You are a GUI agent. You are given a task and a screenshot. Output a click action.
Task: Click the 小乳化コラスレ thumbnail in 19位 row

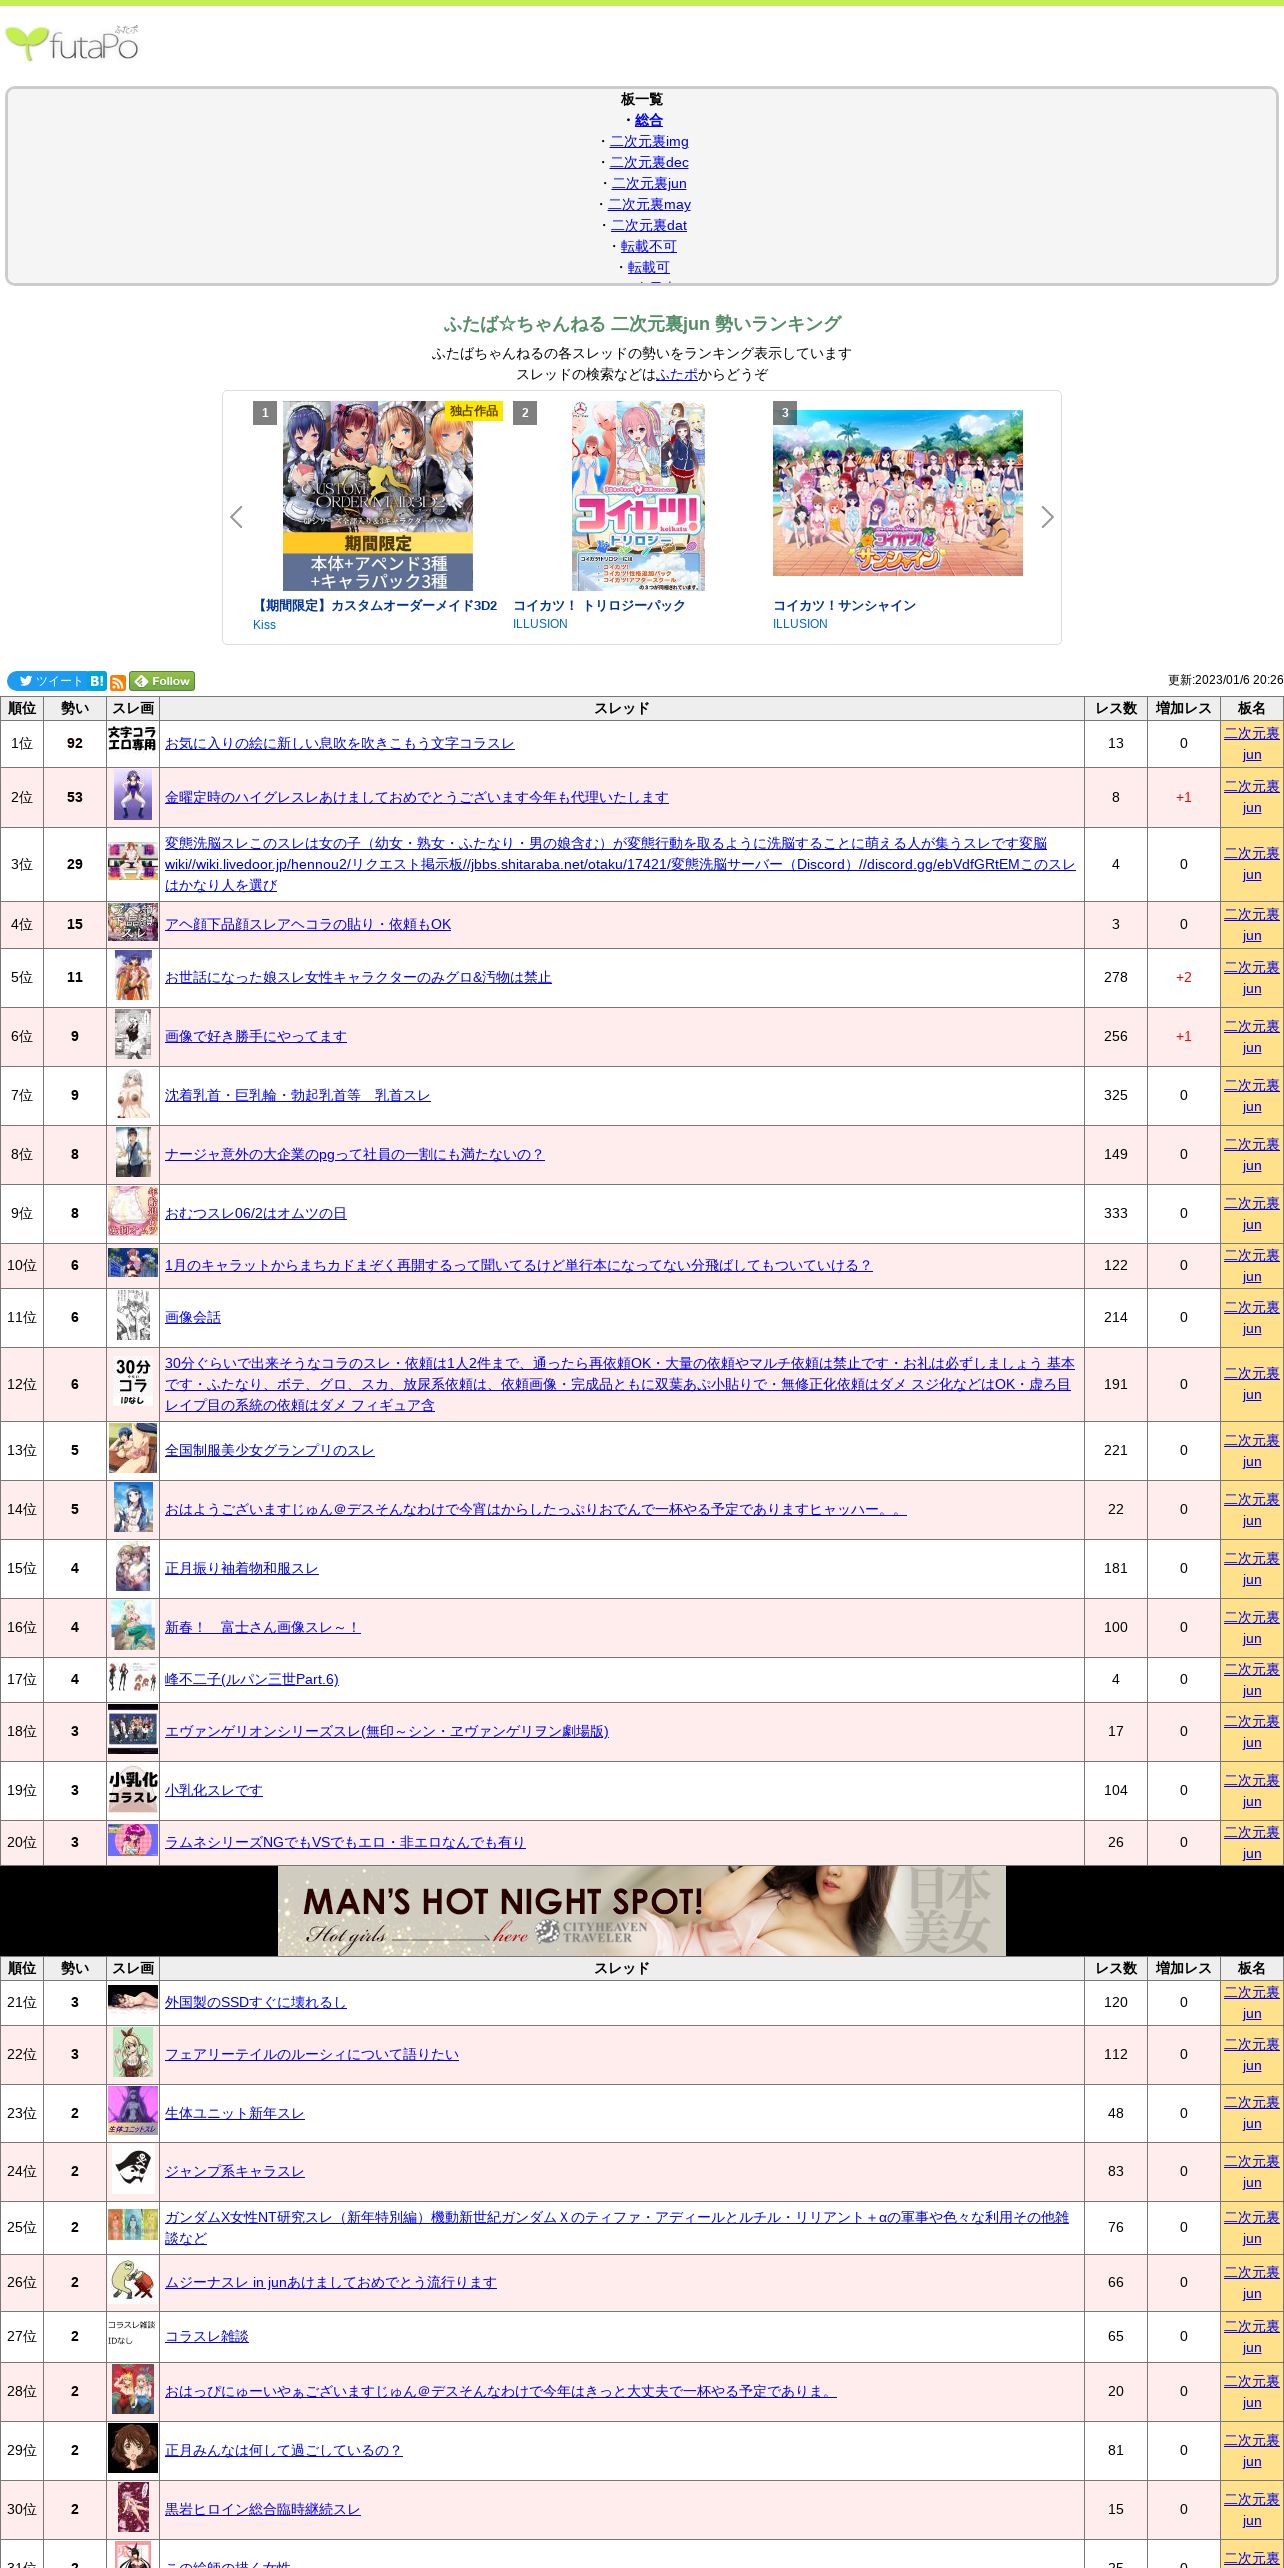click(x=133, y=1788)
